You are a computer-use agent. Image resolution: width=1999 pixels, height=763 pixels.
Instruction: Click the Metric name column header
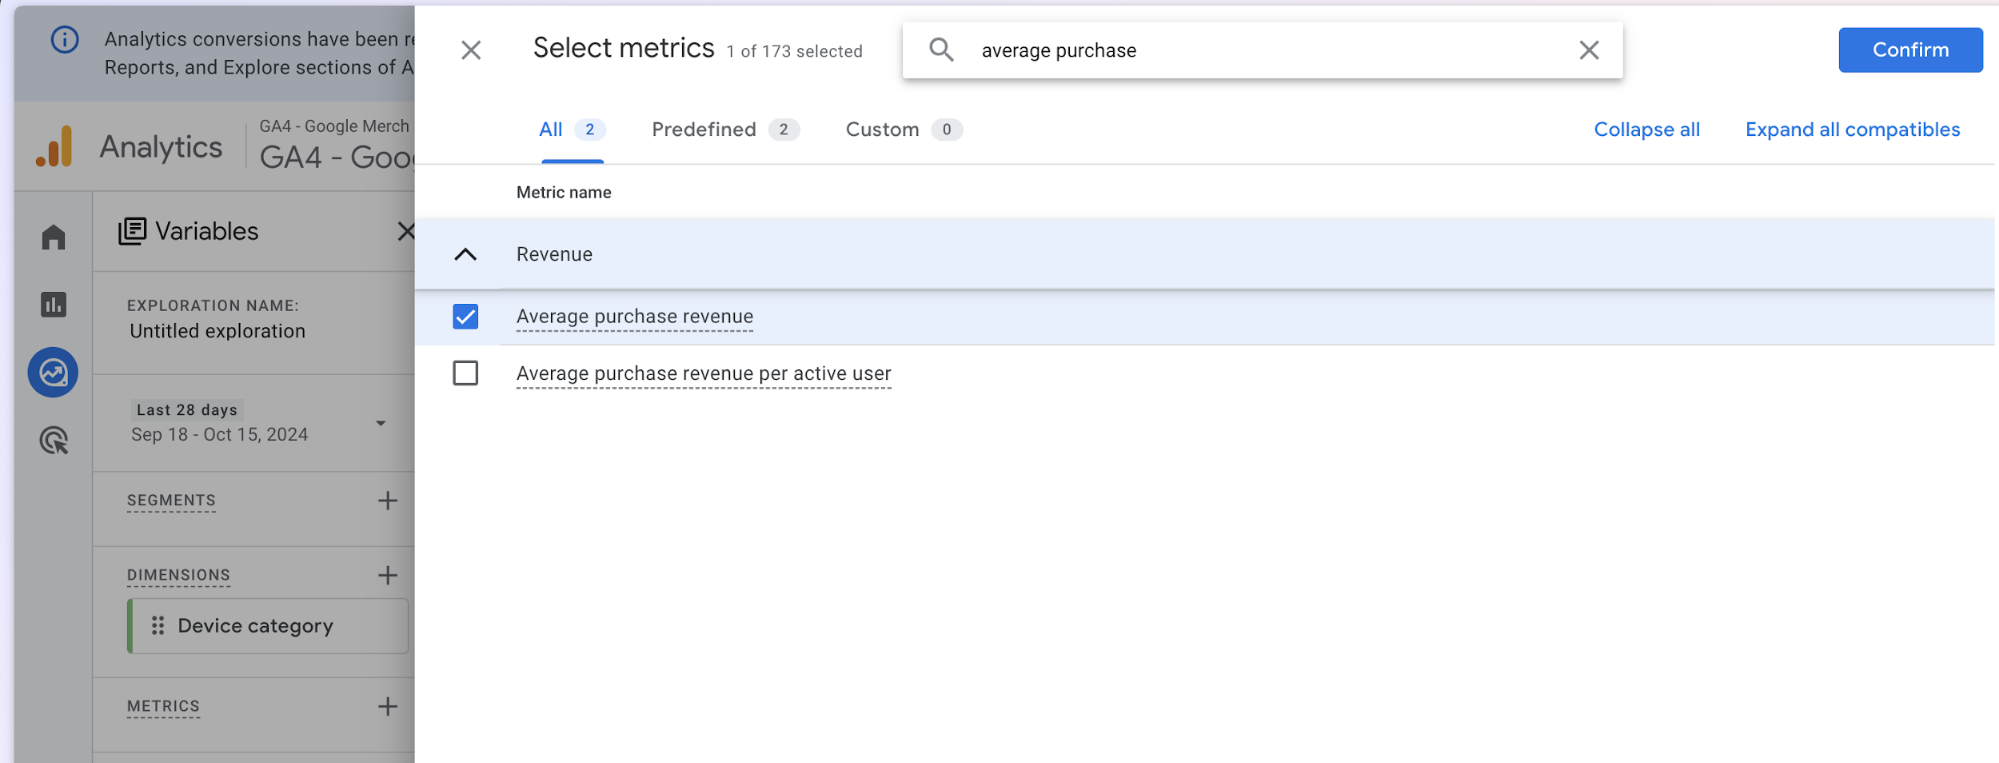pos(564,192)
